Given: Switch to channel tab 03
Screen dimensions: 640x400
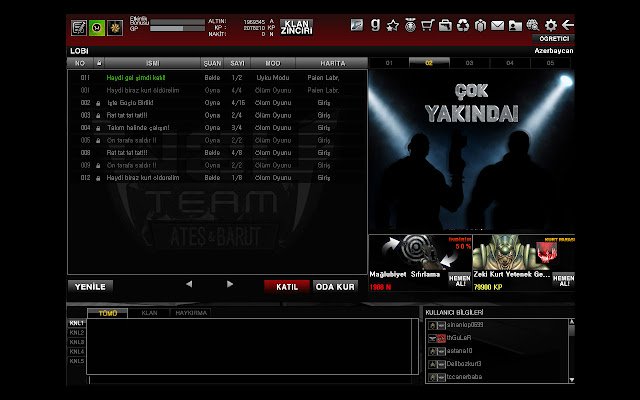Looking at the screenshot, I should click(x=469, y=63).
